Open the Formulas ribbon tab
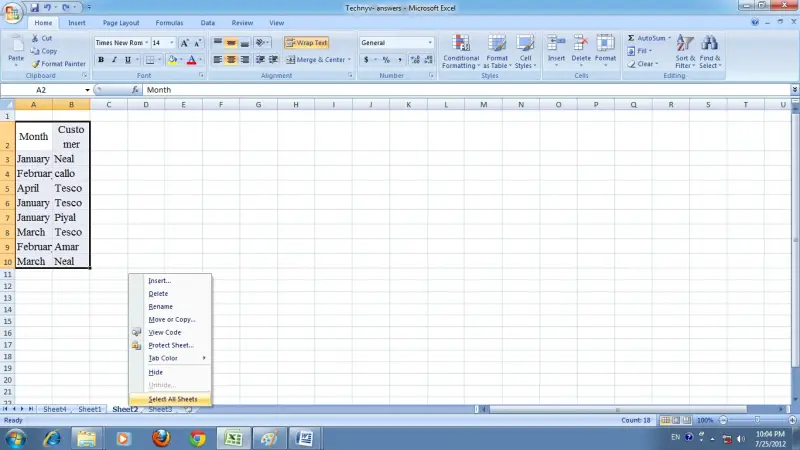The image size is (800, 450). [x=169, y=23]
